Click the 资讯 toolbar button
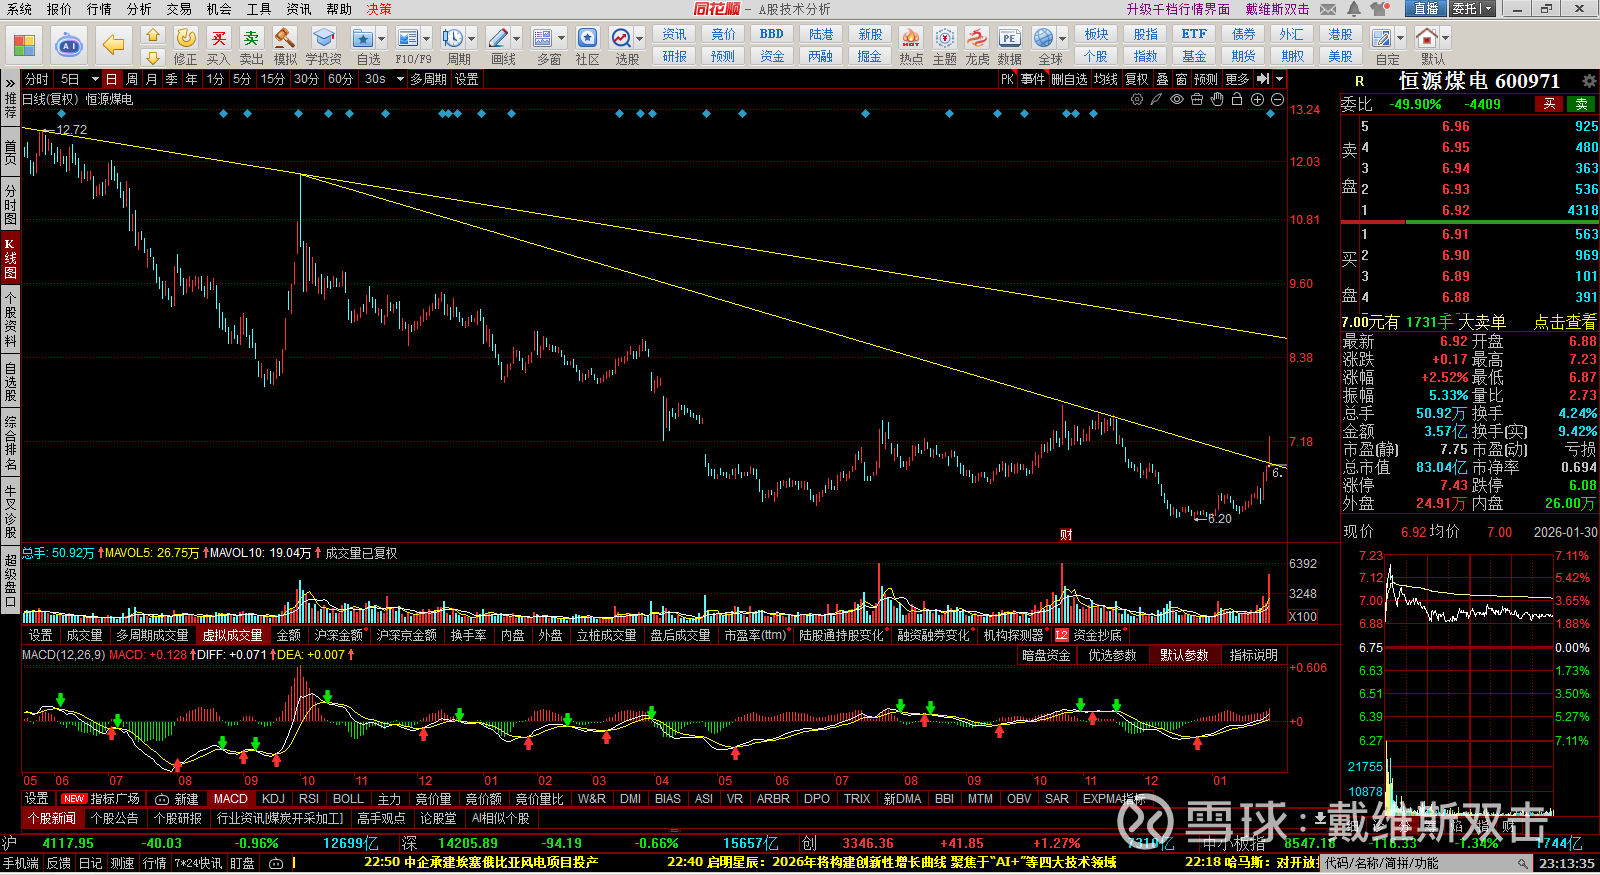The image size is (1600, 875). [x=675, y=34]
